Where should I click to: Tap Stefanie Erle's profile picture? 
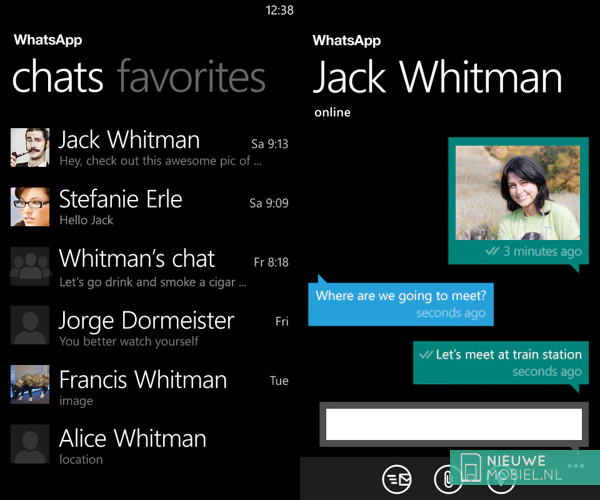(x=30, y=207)
